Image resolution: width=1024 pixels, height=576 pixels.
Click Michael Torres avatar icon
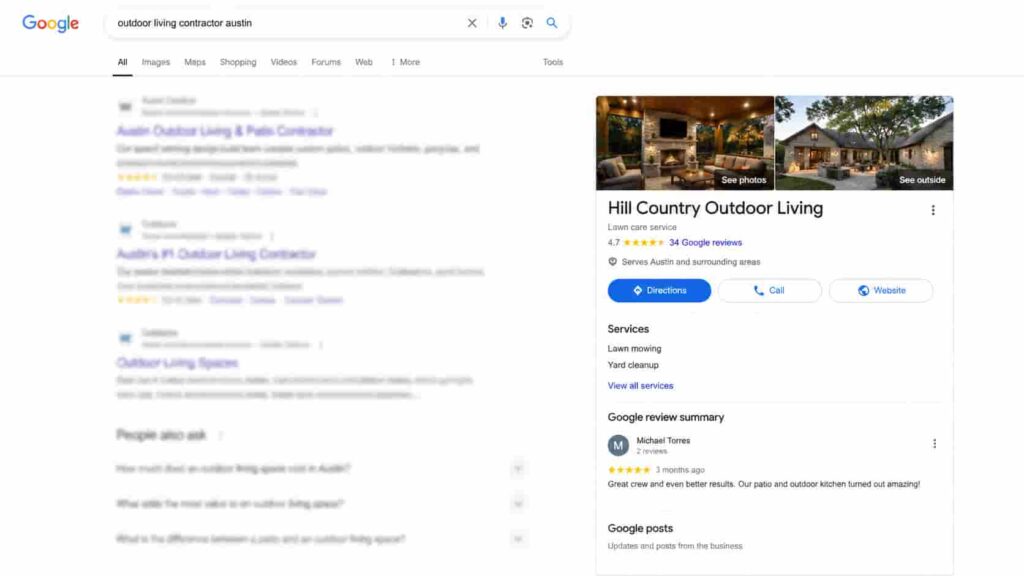[618, 445]
